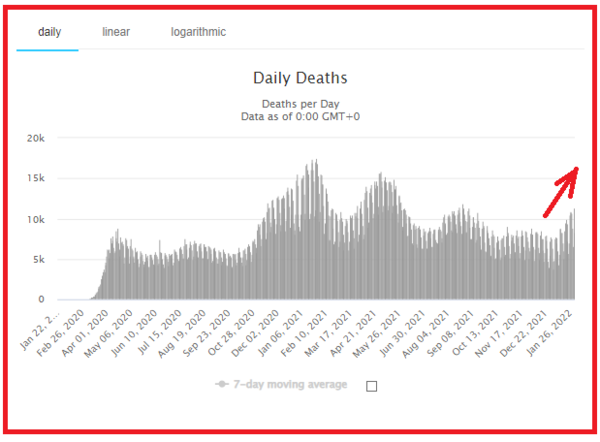The image size is (600, 442).
Task: Click the moving average legend line marker
Action: click(x=222, y=385)
